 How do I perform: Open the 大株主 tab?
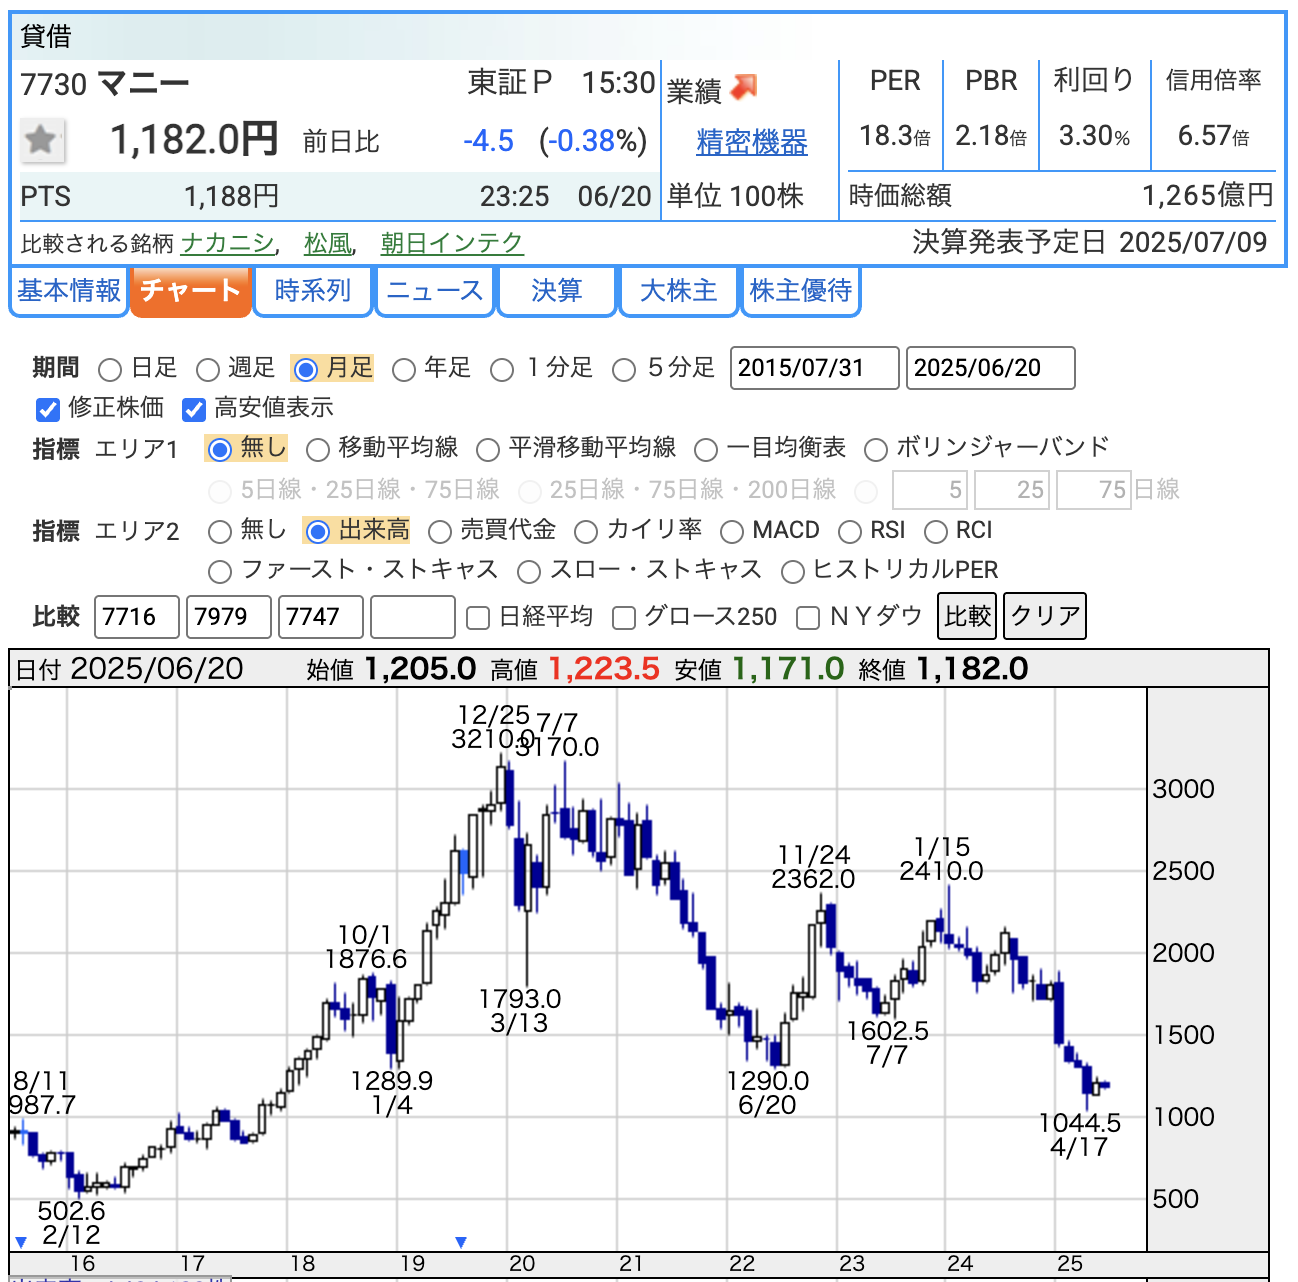679,291
